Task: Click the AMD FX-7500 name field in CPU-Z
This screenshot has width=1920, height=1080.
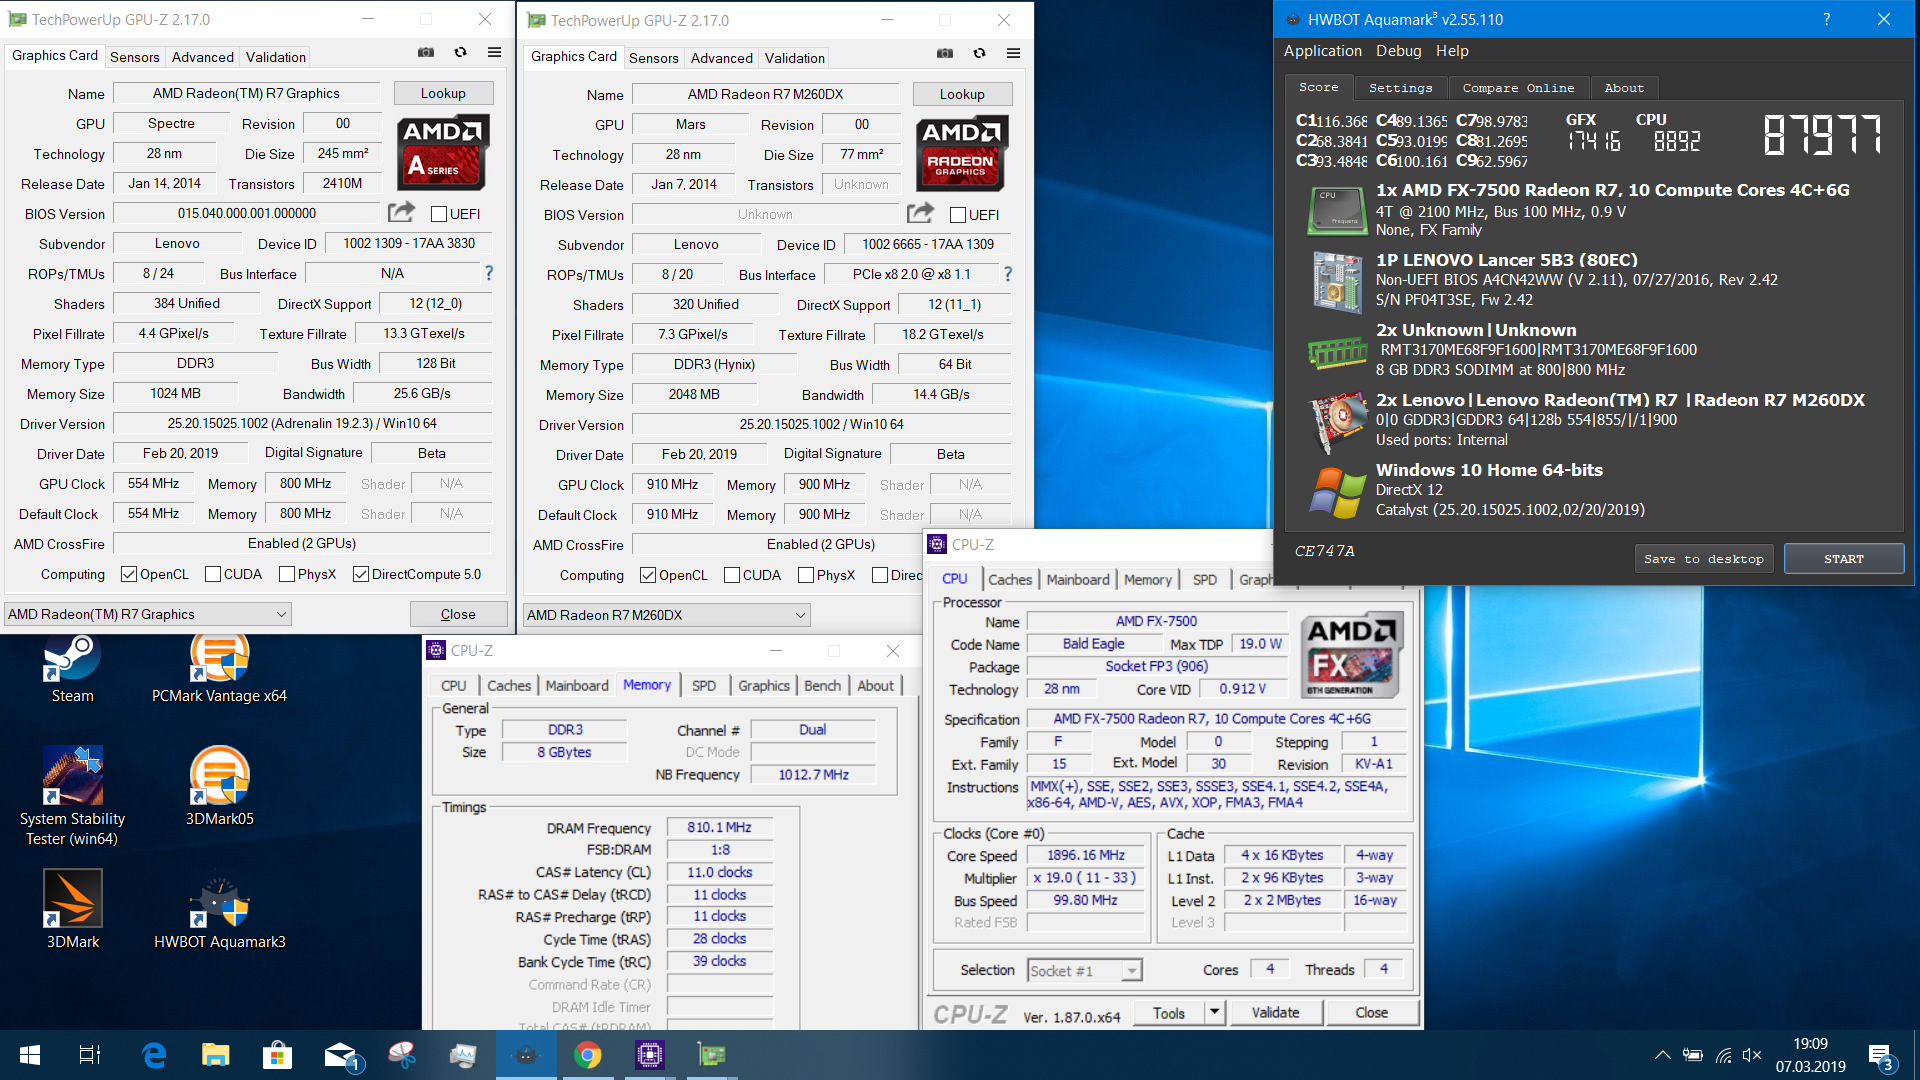Action: click(1156, 621)
